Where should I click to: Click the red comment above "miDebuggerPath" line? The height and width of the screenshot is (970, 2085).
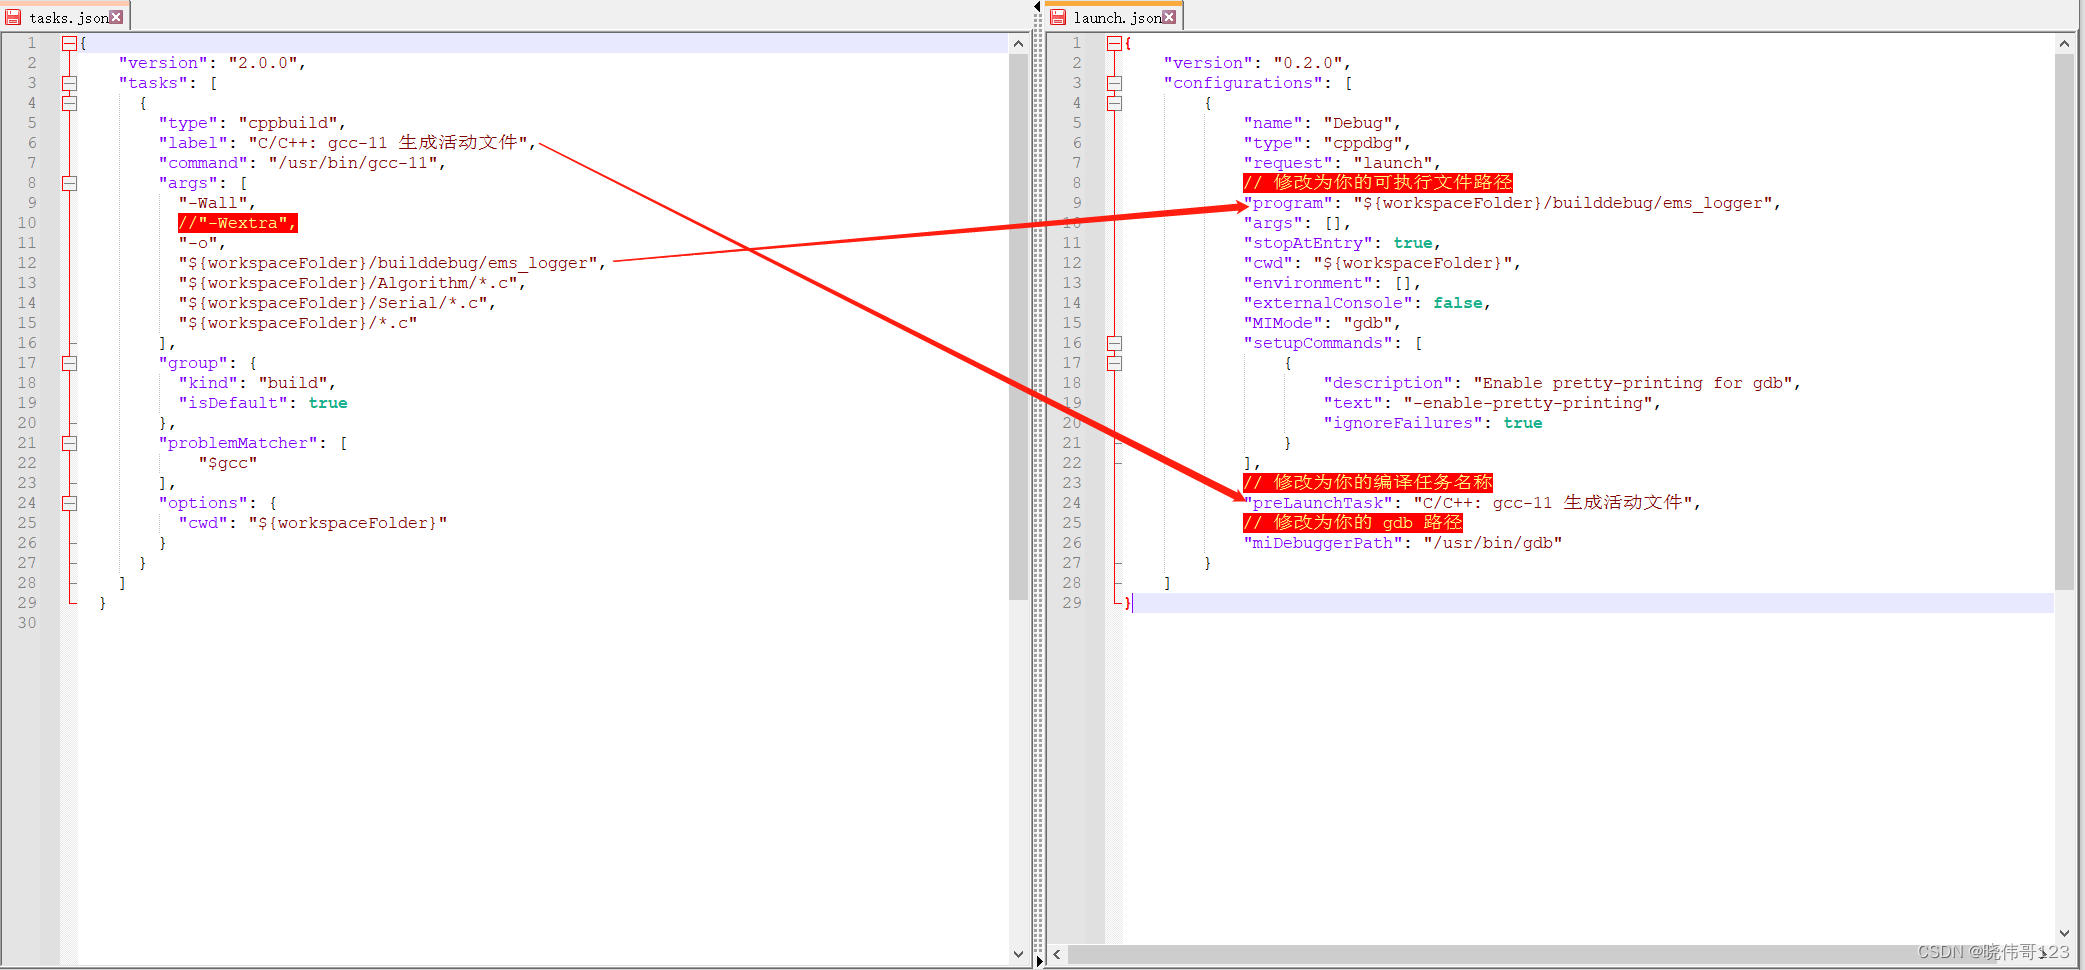pyautogui.click(x=1353, y=523)
